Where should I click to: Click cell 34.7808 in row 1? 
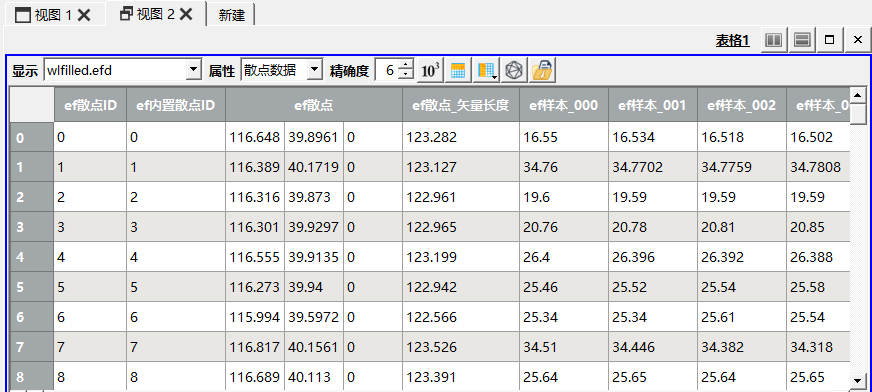[819, 167]
